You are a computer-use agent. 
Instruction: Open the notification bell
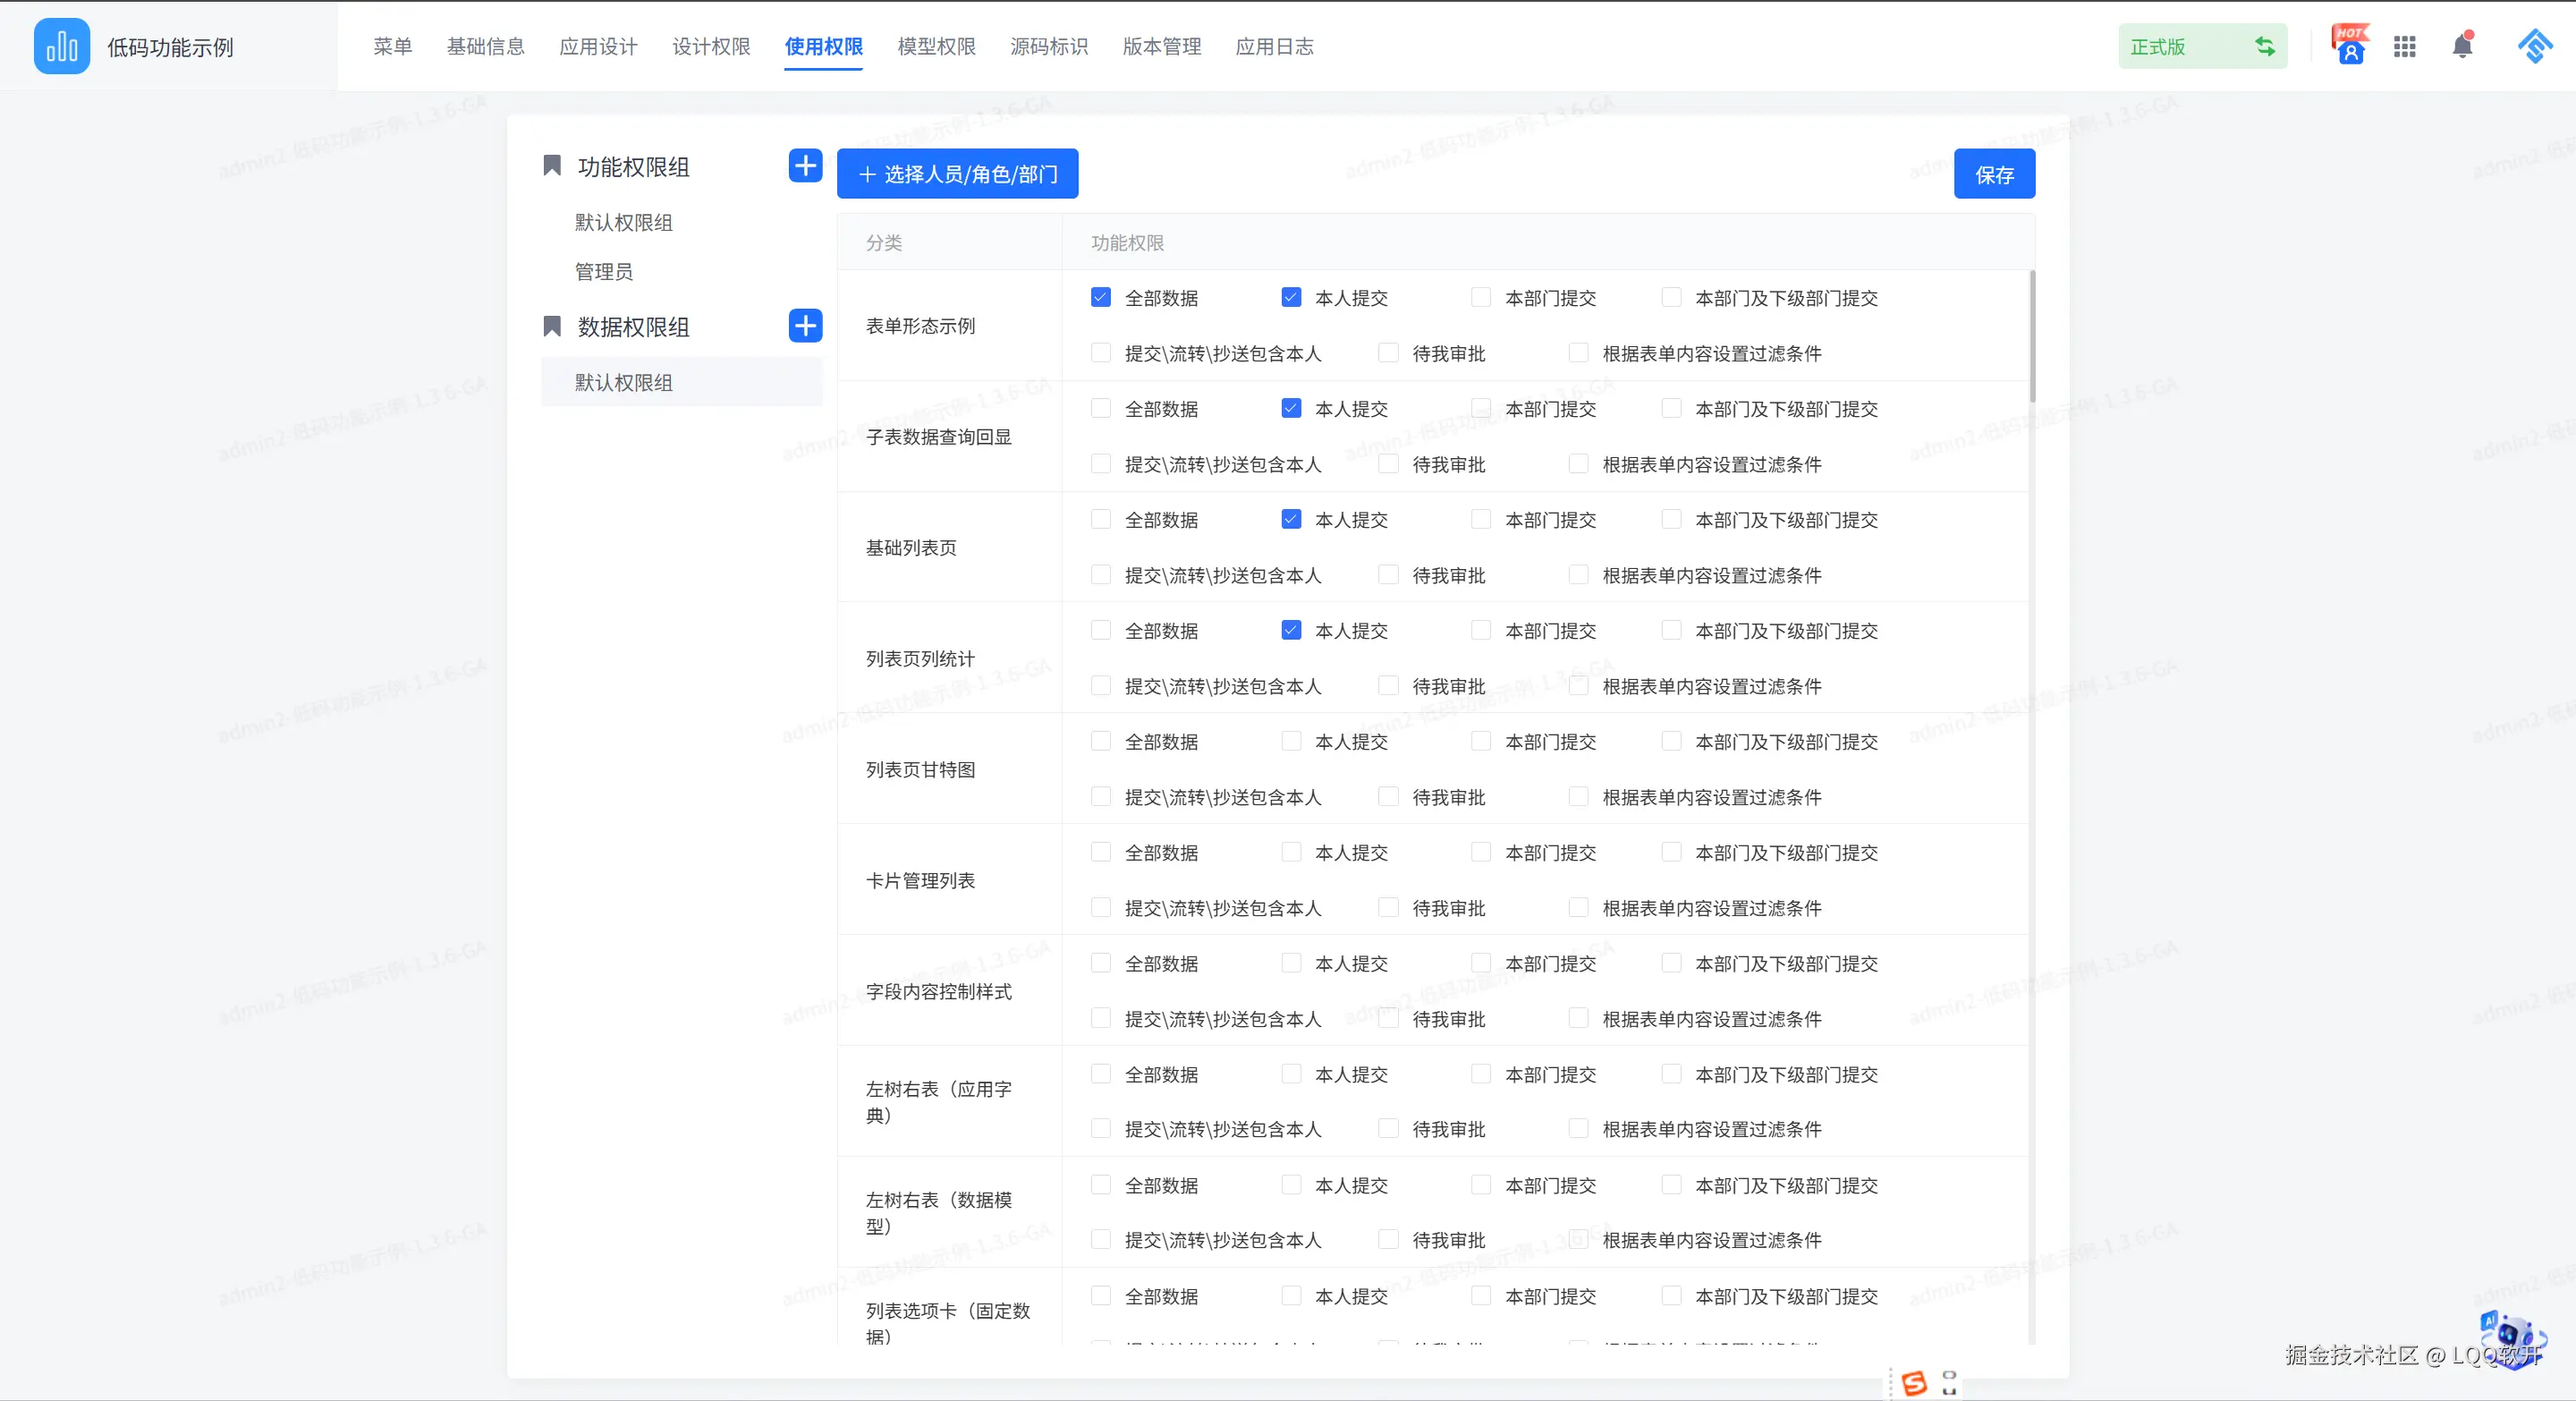click(x=2462, y=46)
